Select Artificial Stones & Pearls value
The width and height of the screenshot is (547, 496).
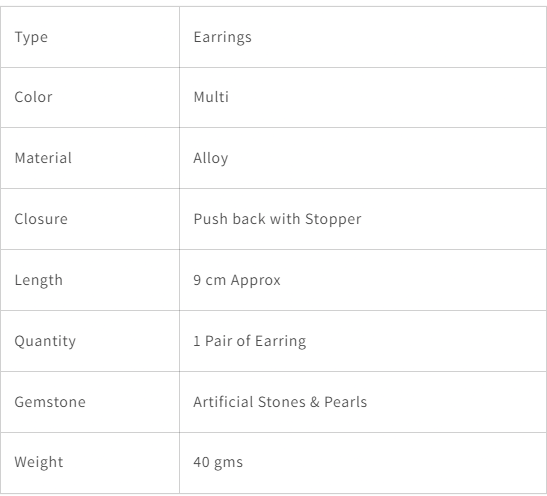click(280, 402)
